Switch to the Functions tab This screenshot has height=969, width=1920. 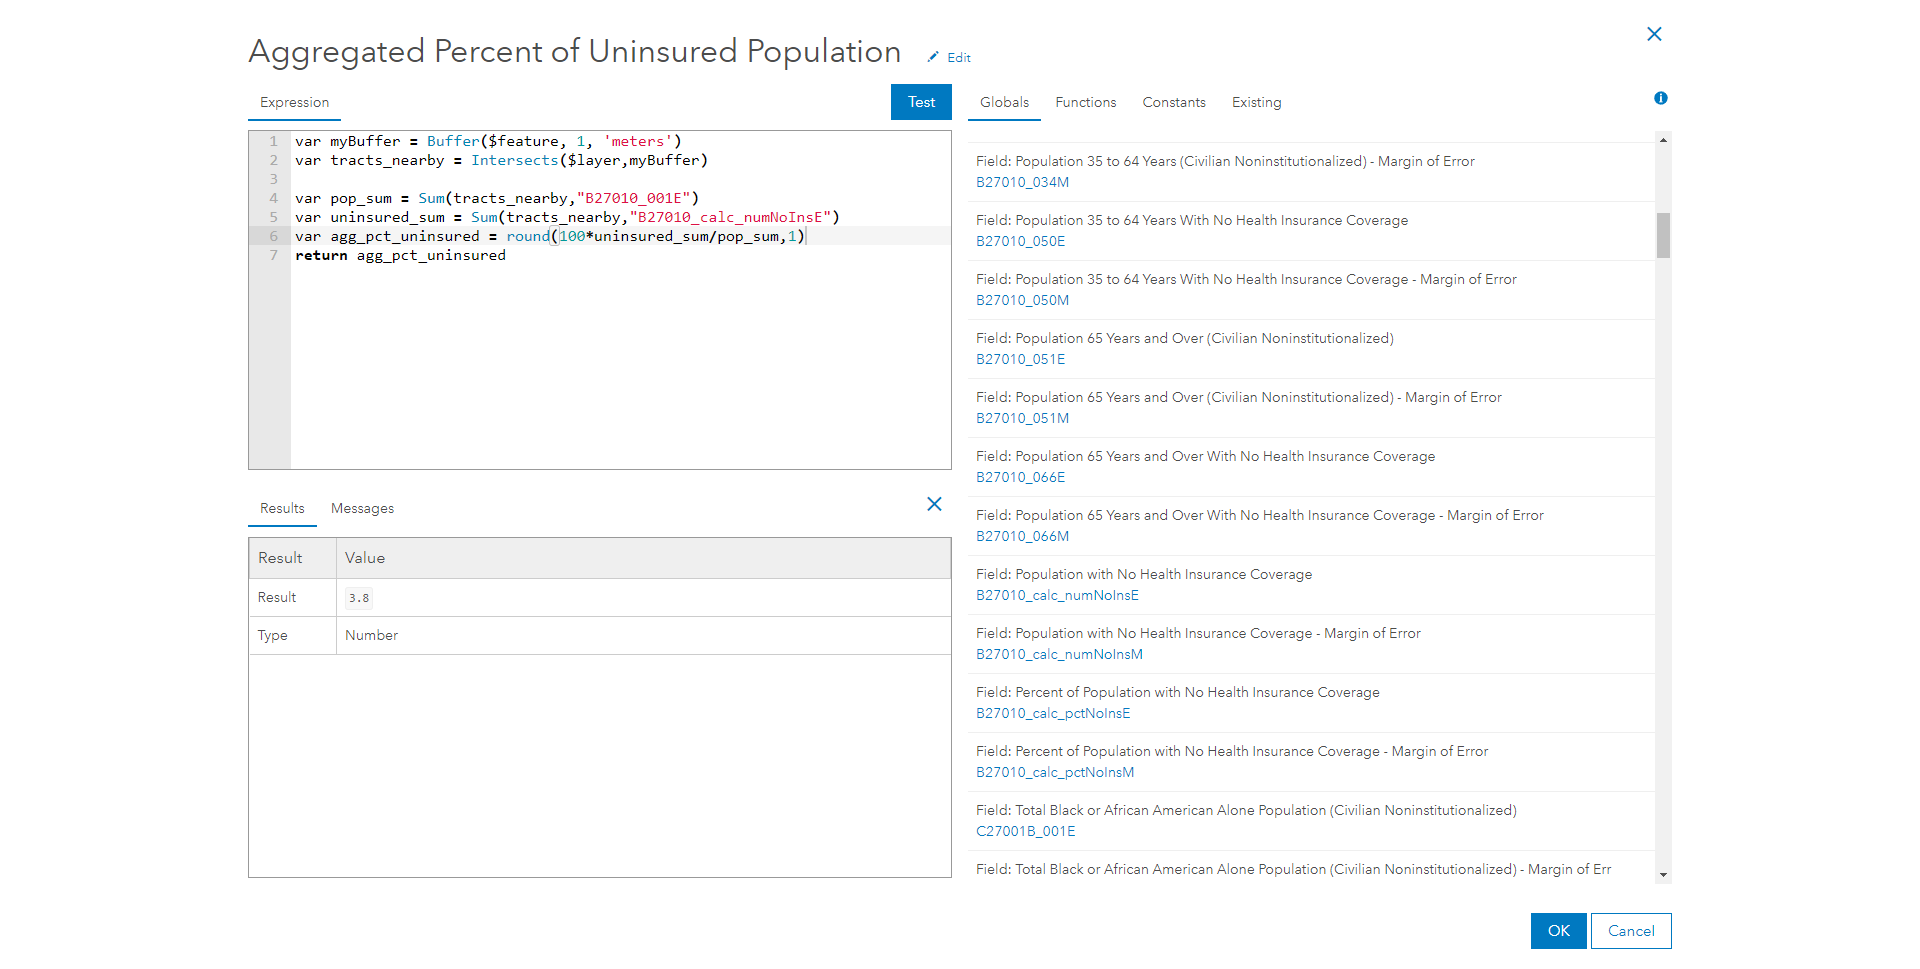point(1085,102)
